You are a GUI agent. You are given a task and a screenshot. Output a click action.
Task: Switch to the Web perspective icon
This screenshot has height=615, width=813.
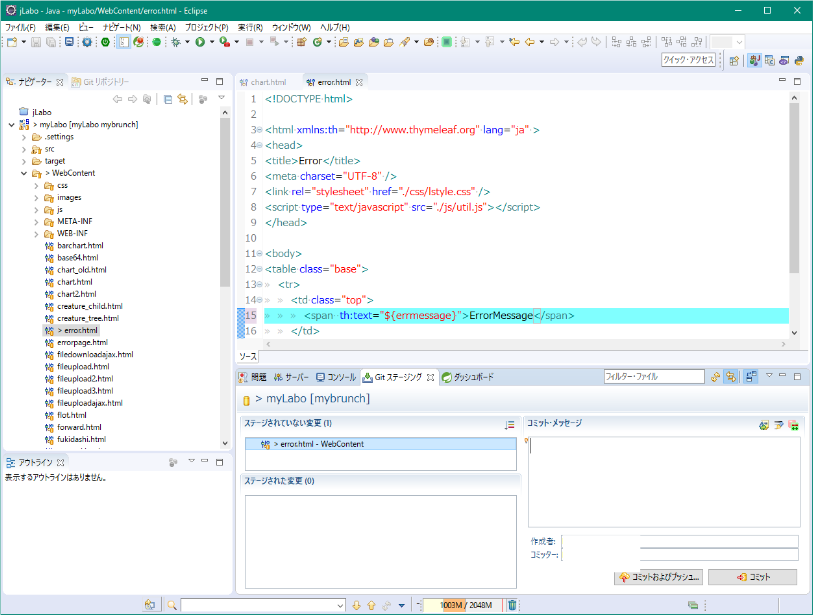pyautogui.click(x=784, y=61)
